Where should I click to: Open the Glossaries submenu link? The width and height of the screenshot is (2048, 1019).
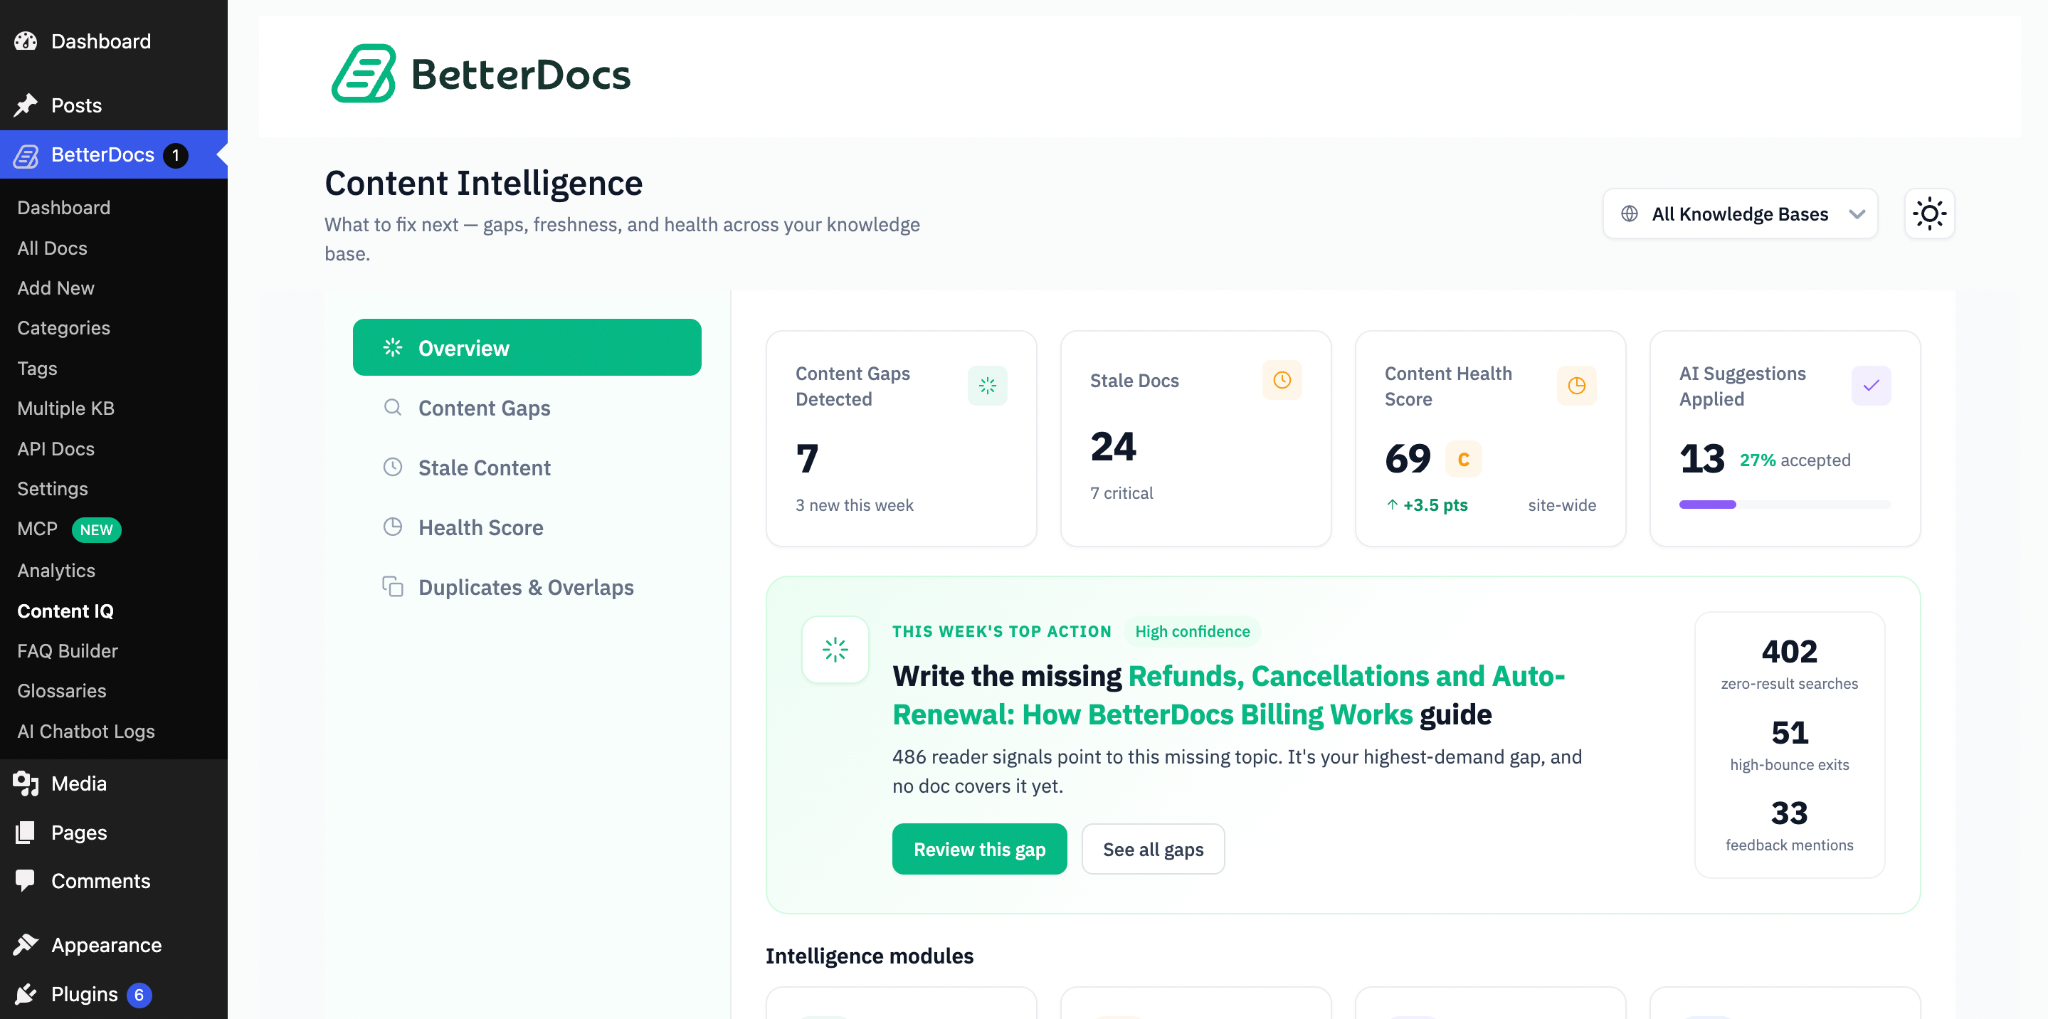coord(62,691)
